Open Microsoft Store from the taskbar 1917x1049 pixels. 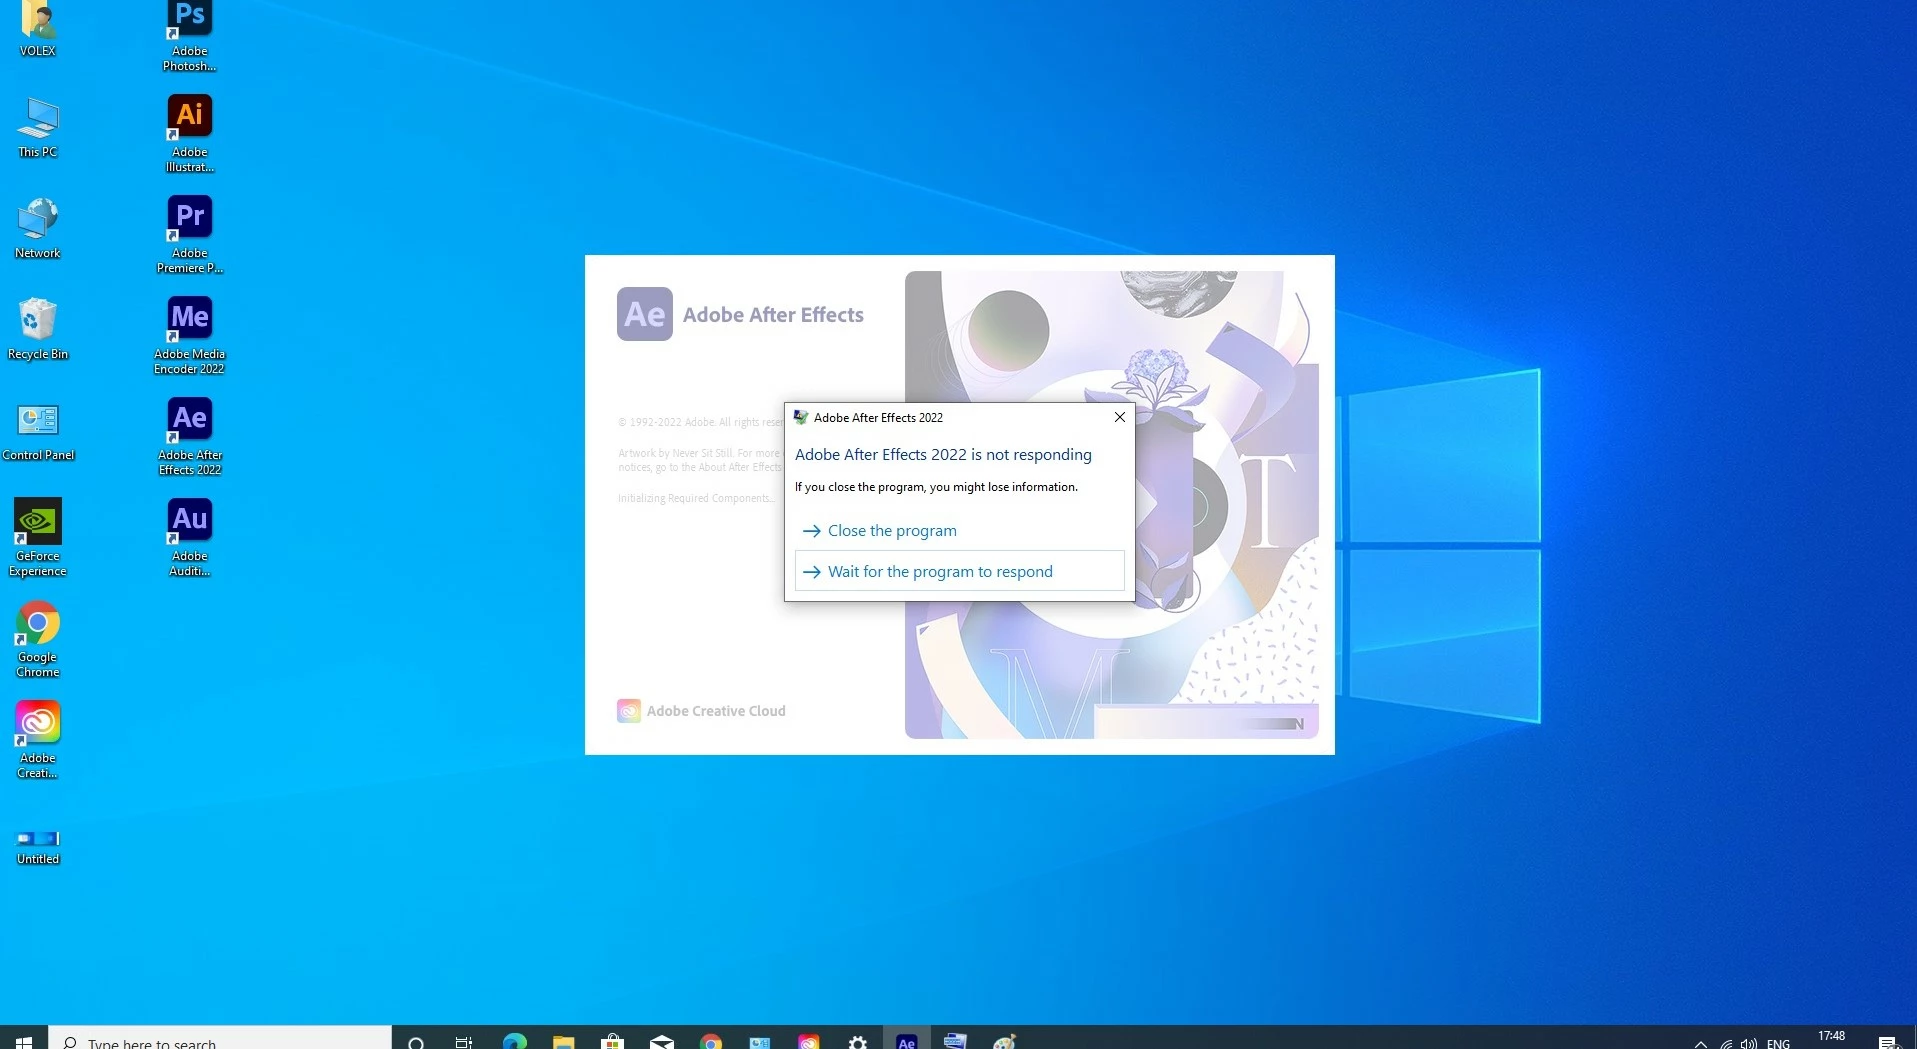pos(612,1043)
